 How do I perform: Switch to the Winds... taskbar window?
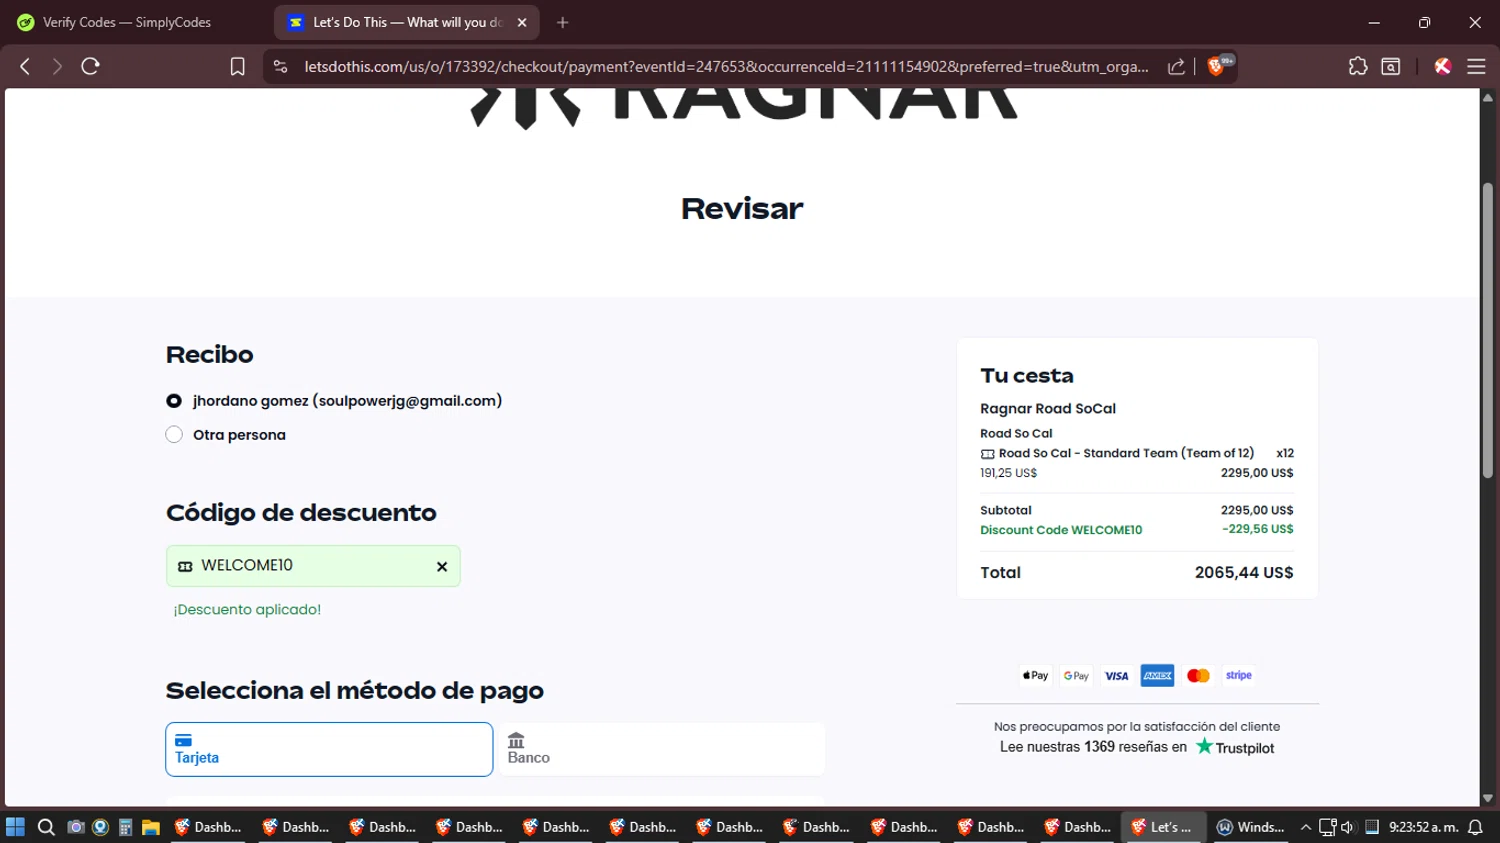coord(1250,827)
